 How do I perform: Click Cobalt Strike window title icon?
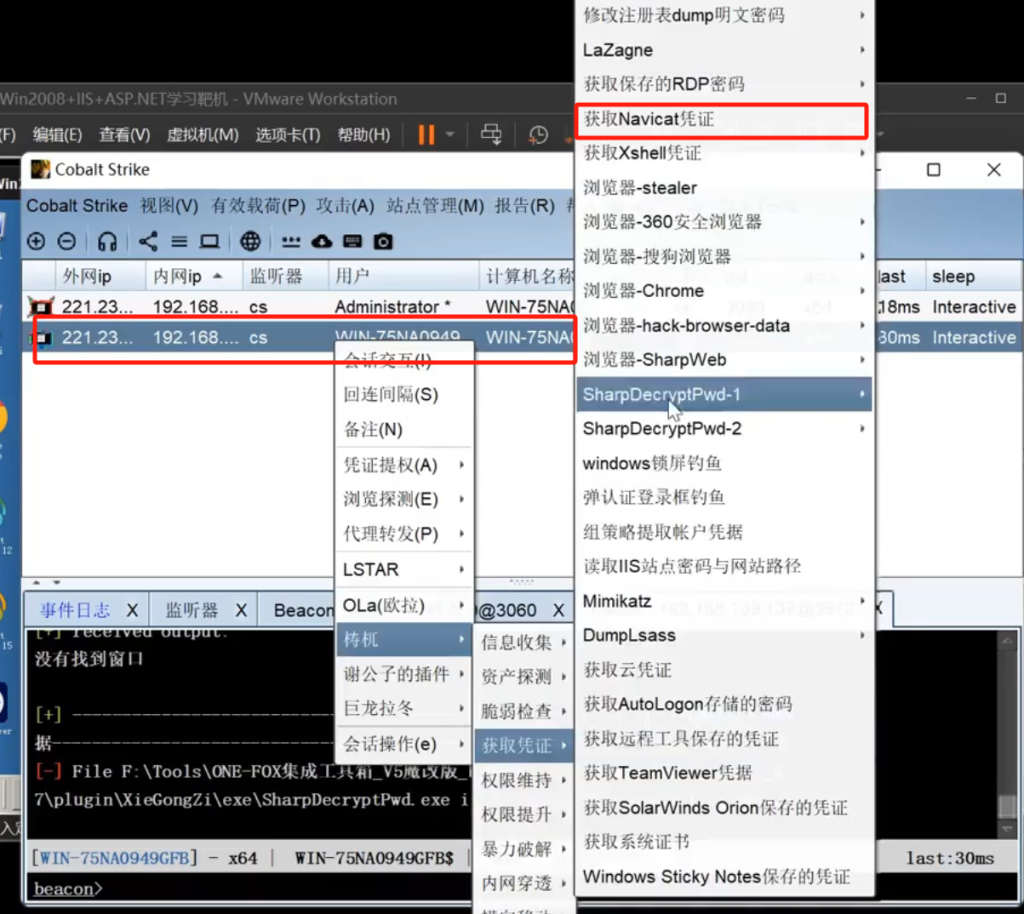40,169
